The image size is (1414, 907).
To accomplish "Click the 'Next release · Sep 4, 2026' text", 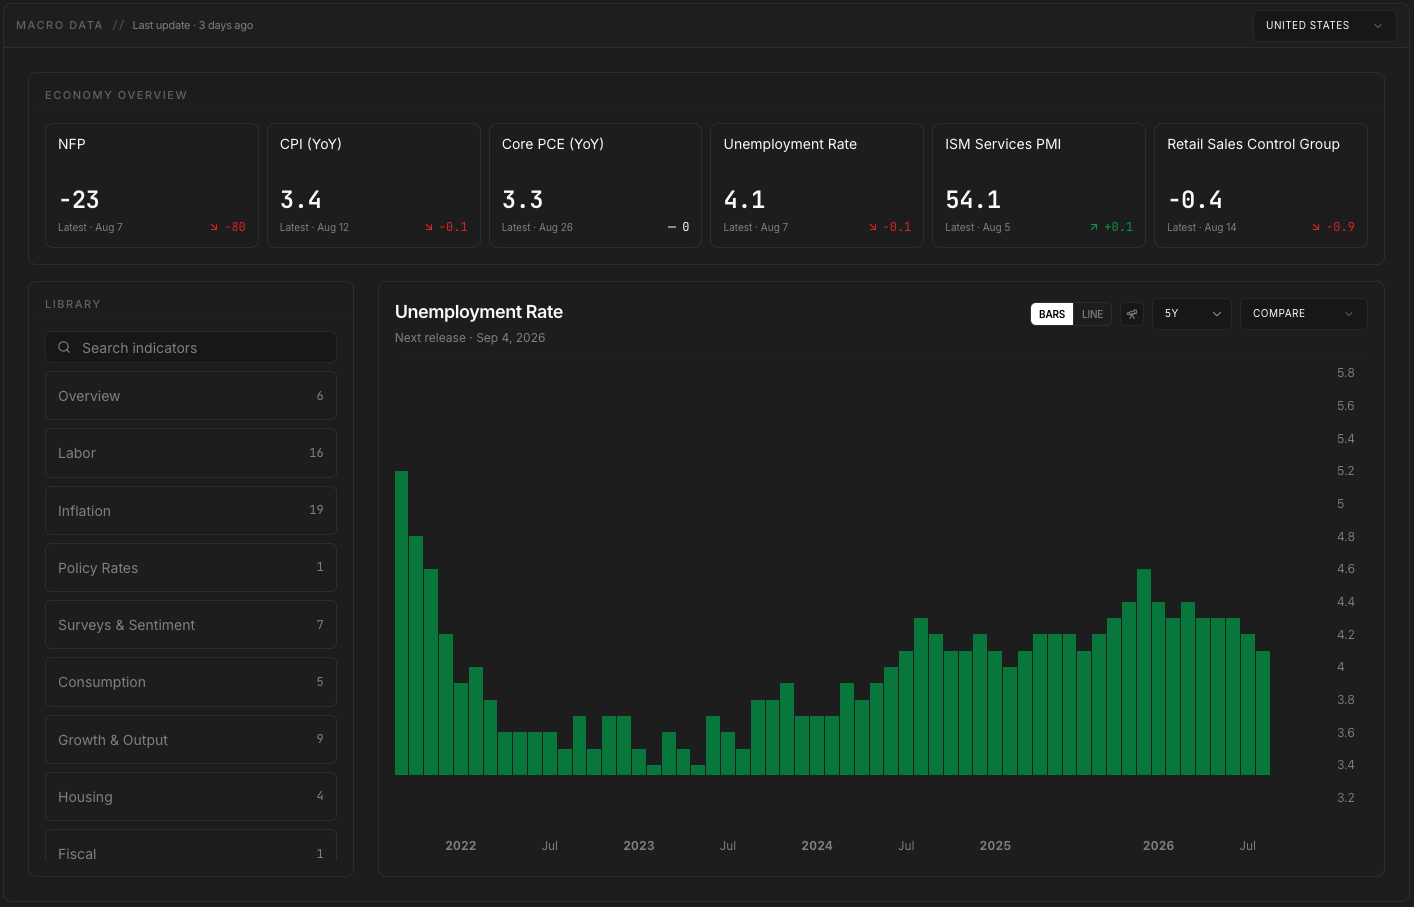I will click(x=470, y=338).
